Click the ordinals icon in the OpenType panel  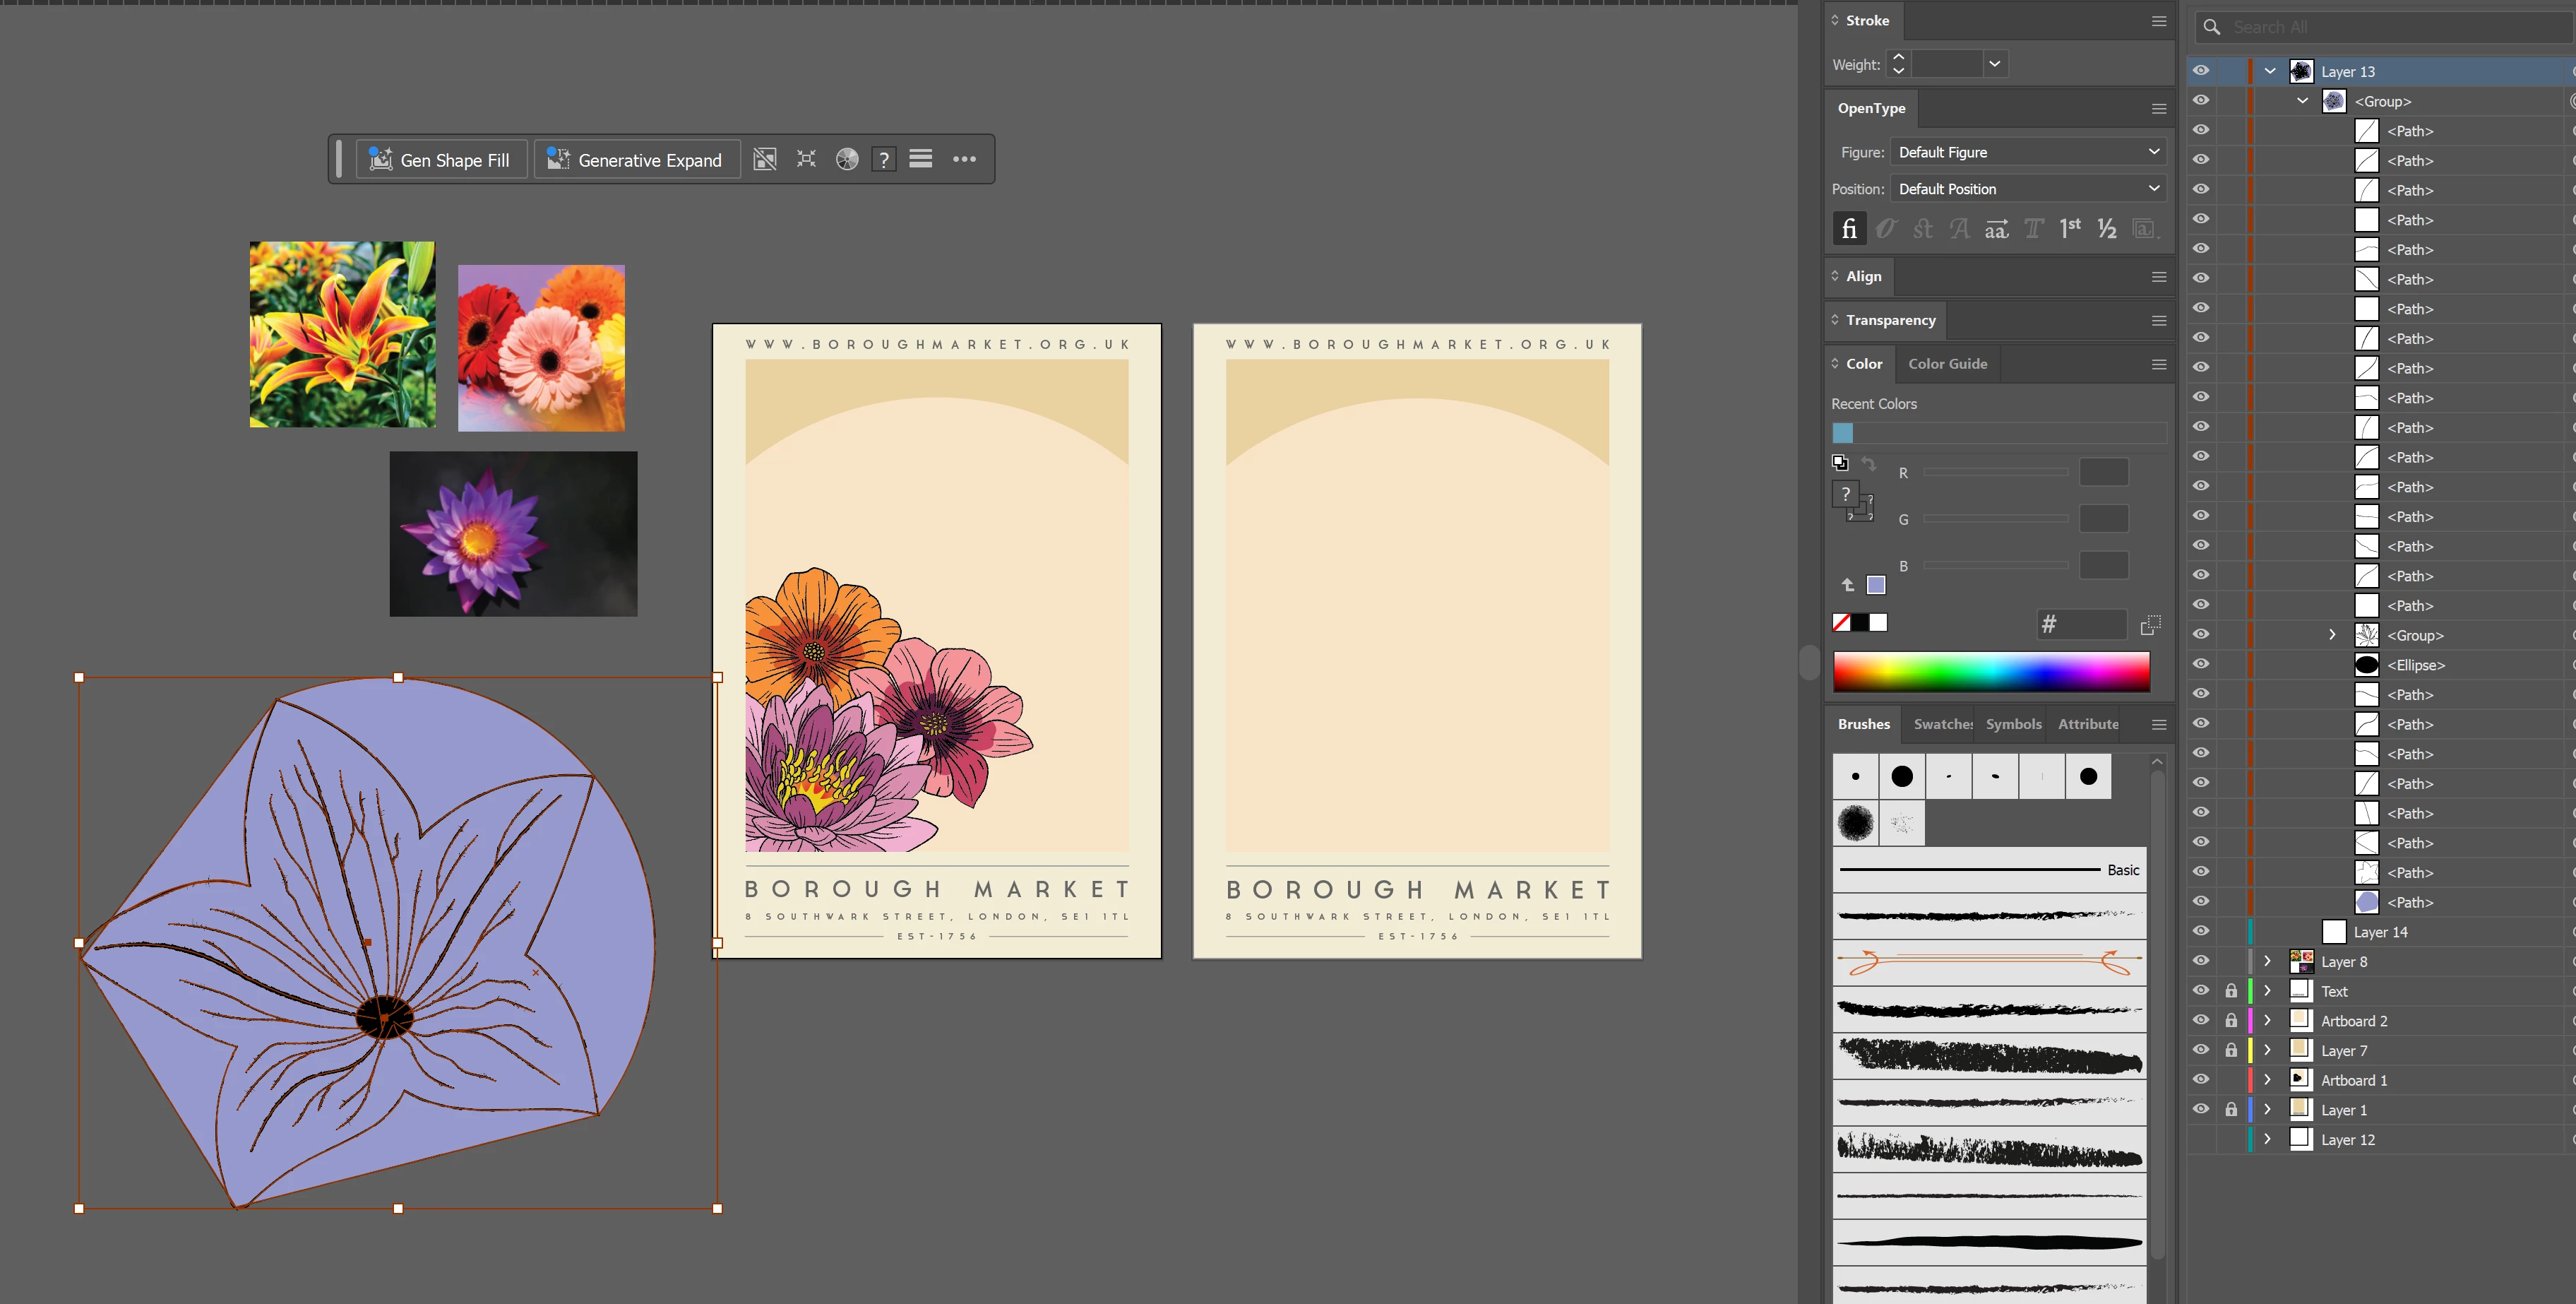pos(2070,229)
